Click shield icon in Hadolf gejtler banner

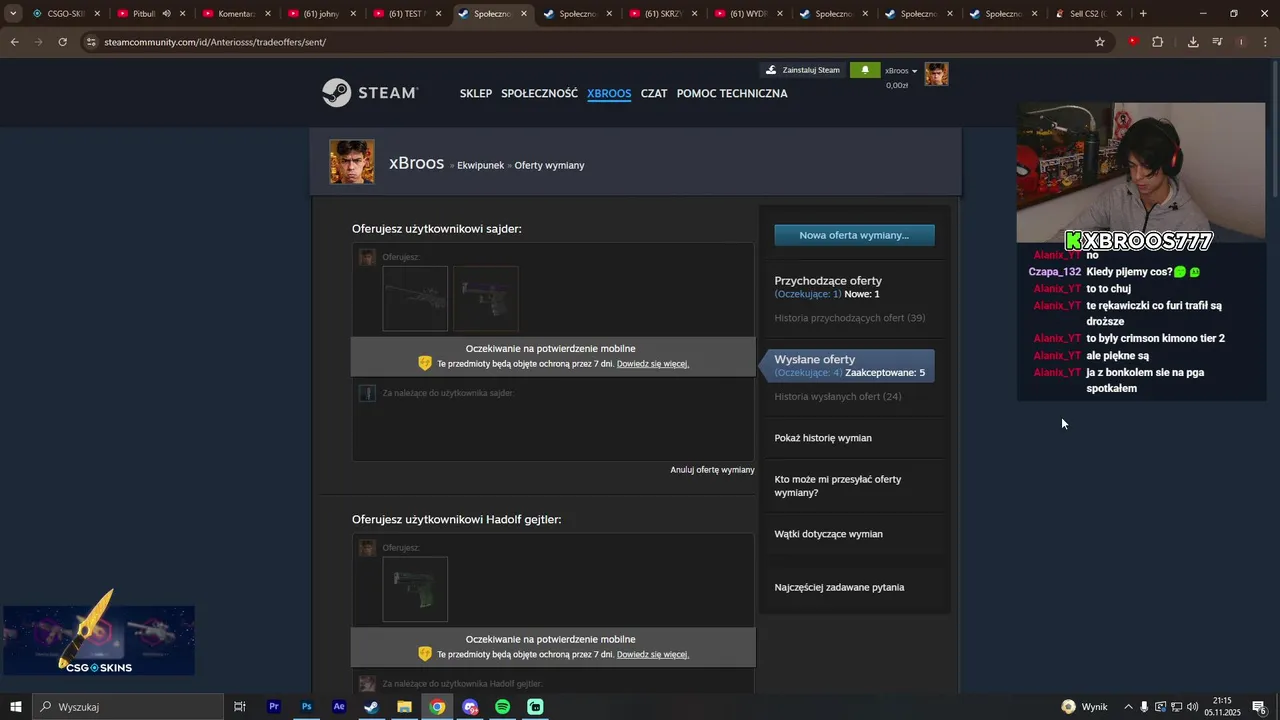click(x=425, y=654)
